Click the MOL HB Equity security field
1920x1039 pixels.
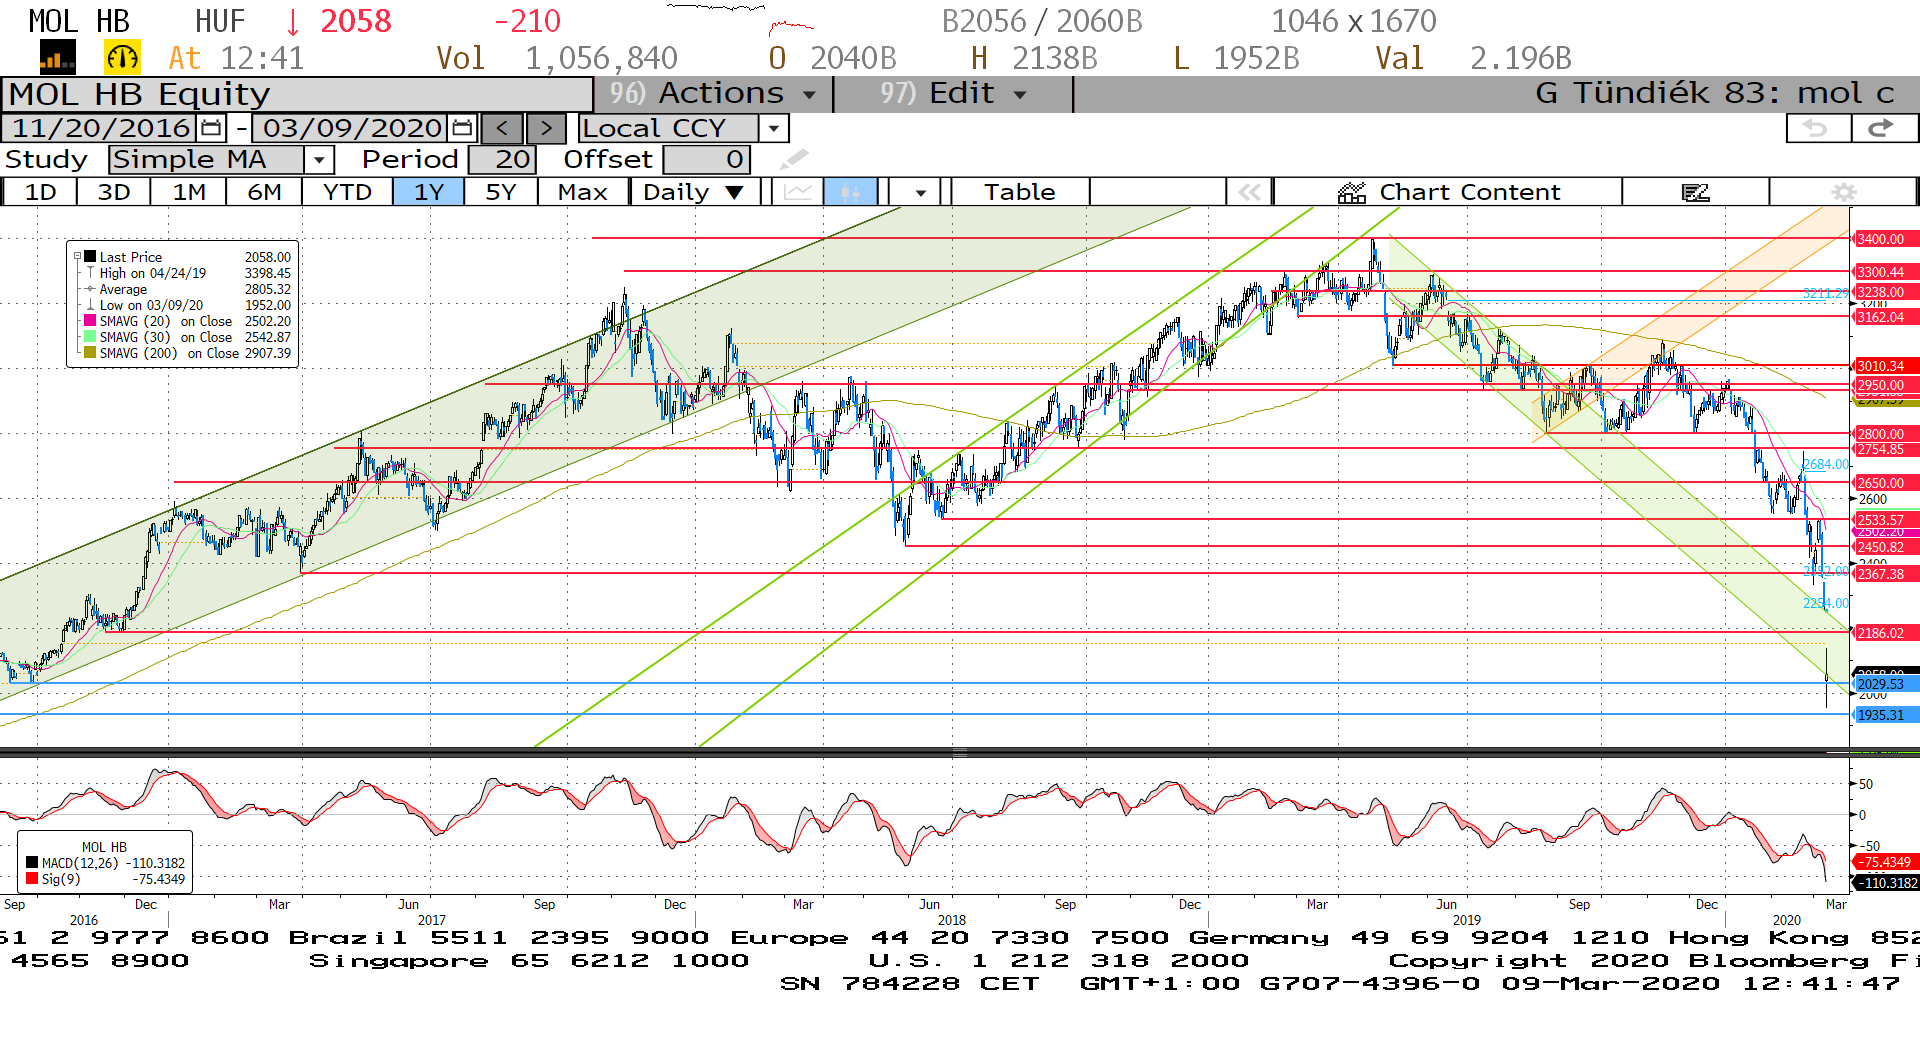298,94
